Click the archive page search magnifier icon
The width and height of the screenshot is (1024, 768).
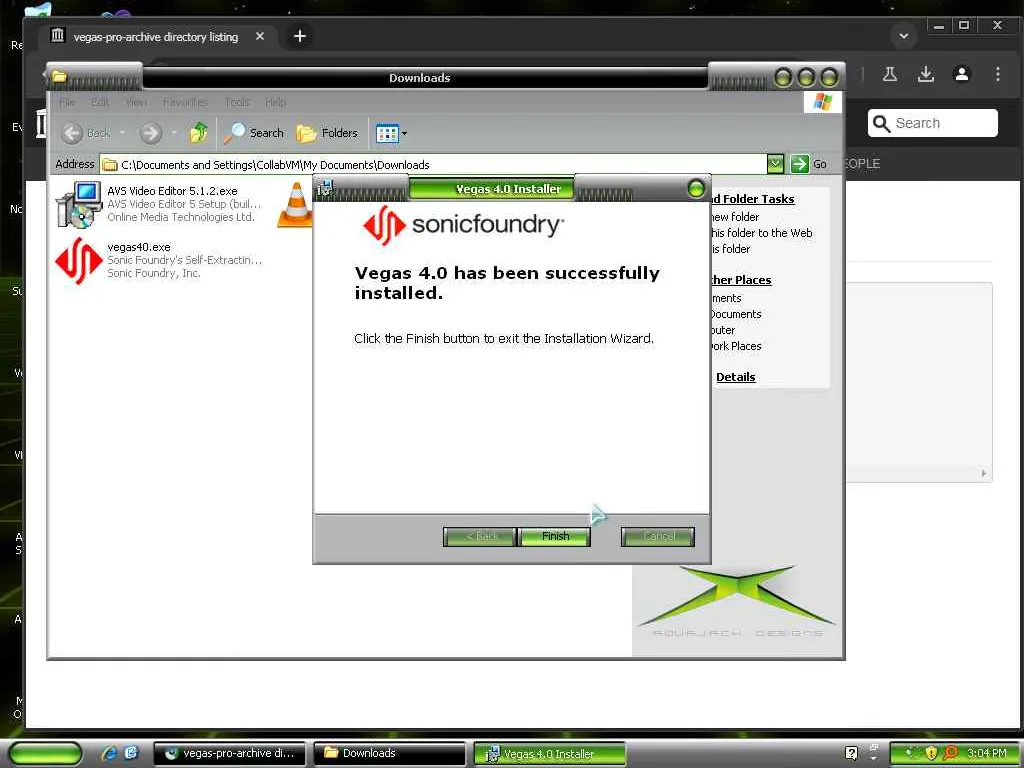[882, 123]
